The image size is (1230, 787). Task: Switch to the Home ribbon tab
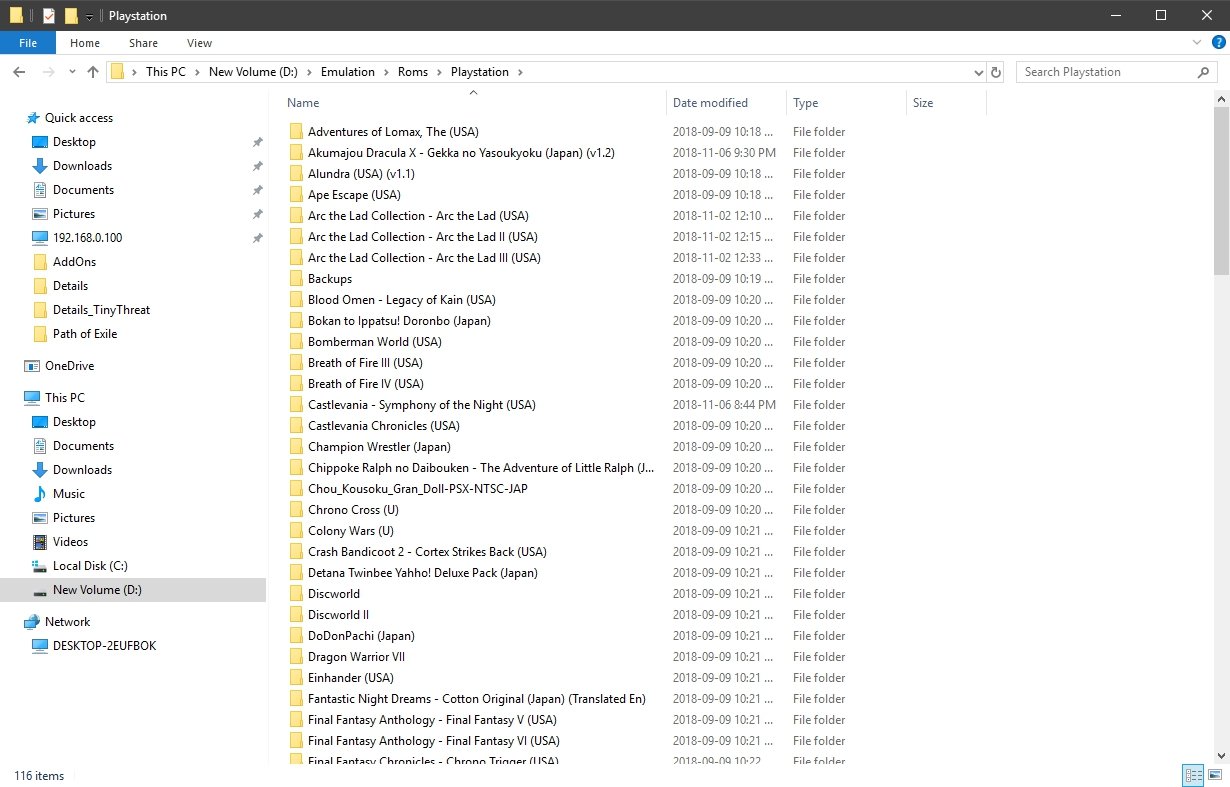85,43
